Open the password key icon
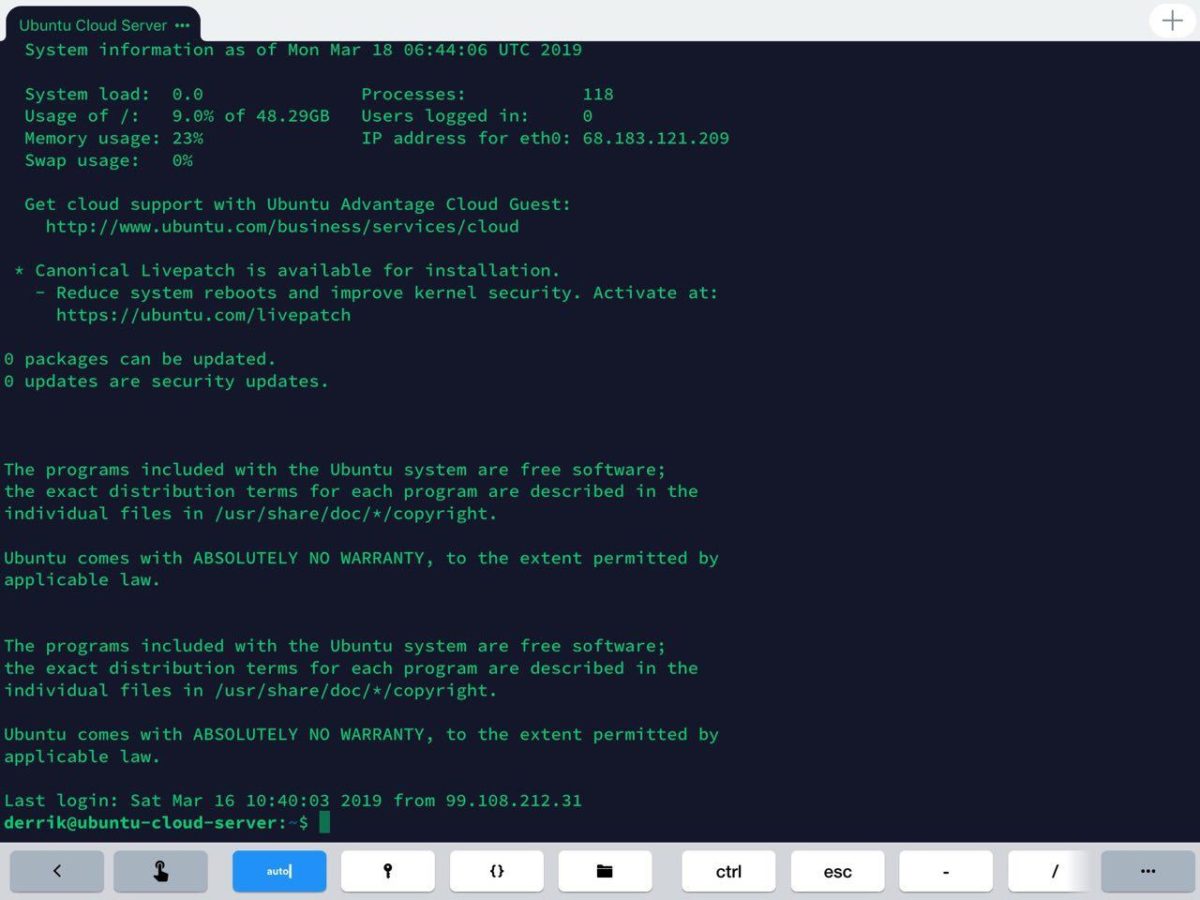The image size is (1200, 900). click(388, 871)
